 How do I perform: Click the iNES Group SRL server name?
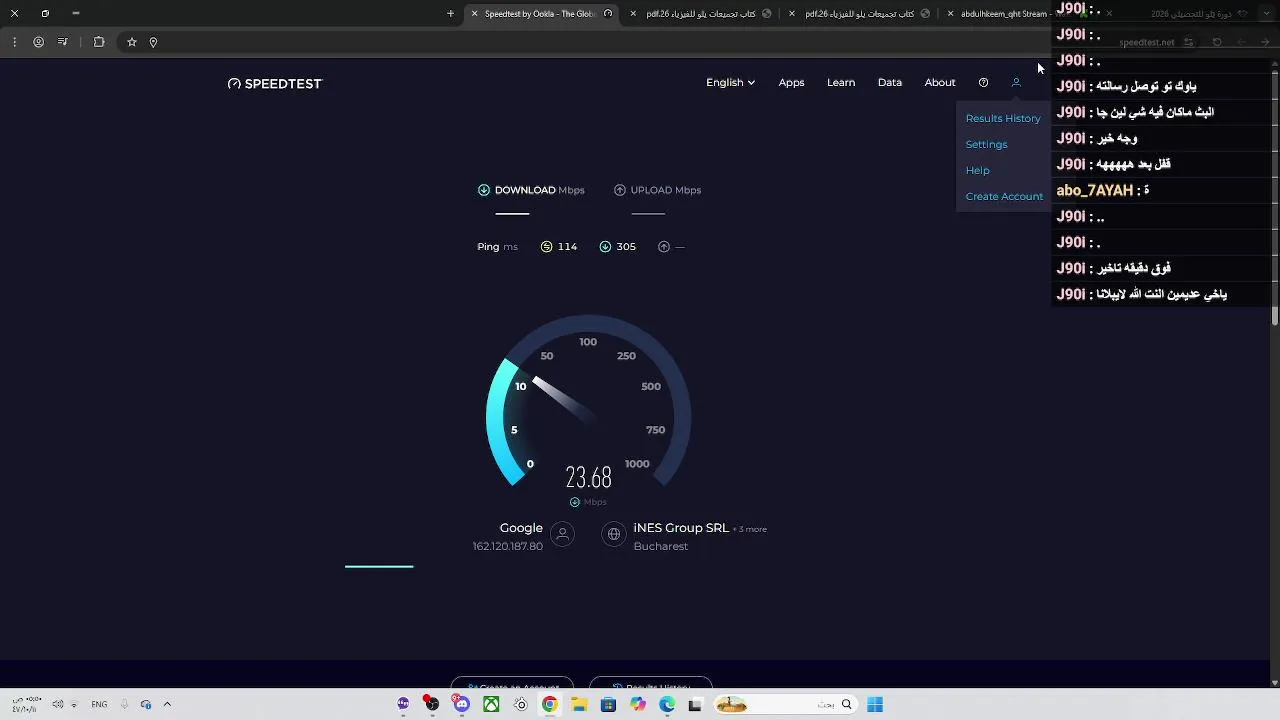681,528
